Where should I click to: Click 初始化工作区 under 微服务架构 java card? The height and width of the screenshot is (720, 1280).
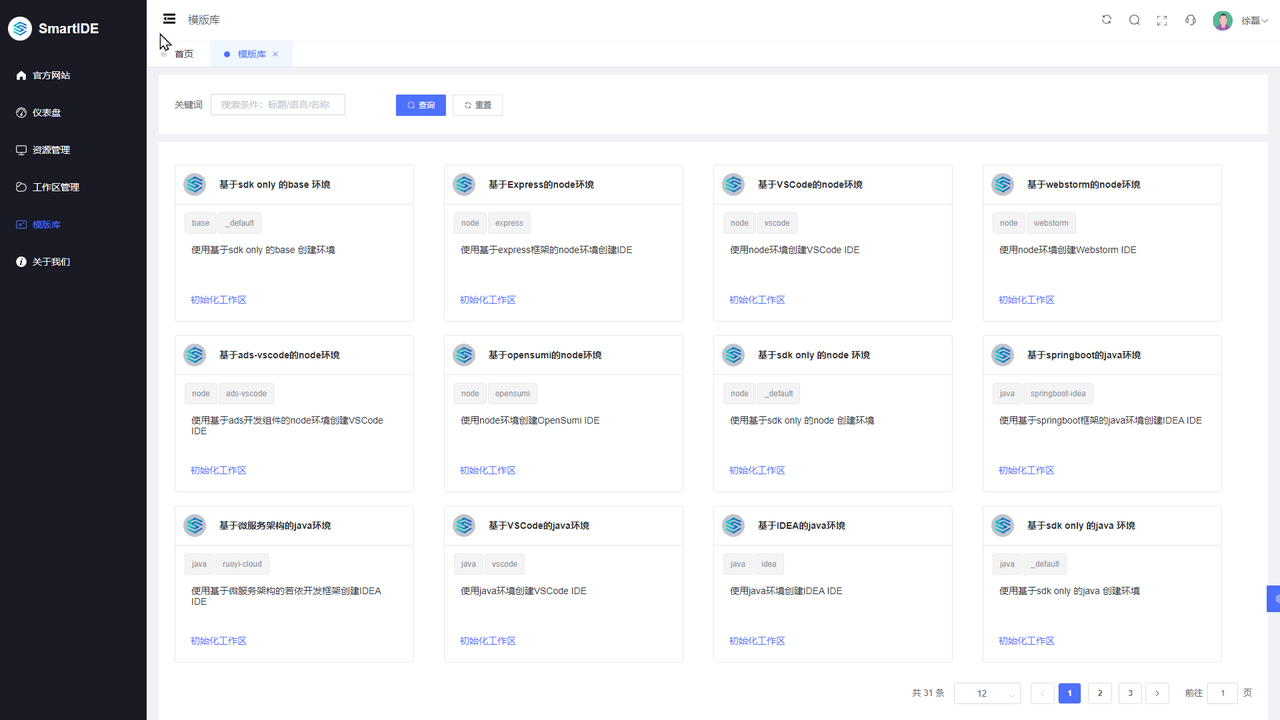click(218, 641)
